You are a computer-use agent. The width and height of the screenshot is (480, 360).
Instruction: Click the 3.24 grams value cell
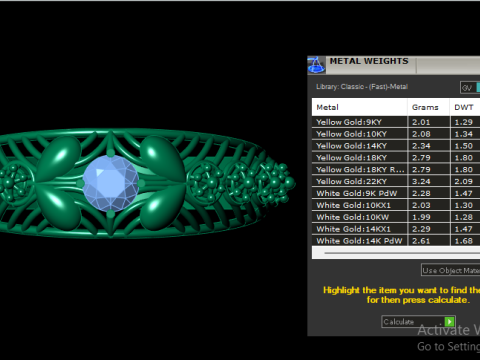(x=428, y=181)
